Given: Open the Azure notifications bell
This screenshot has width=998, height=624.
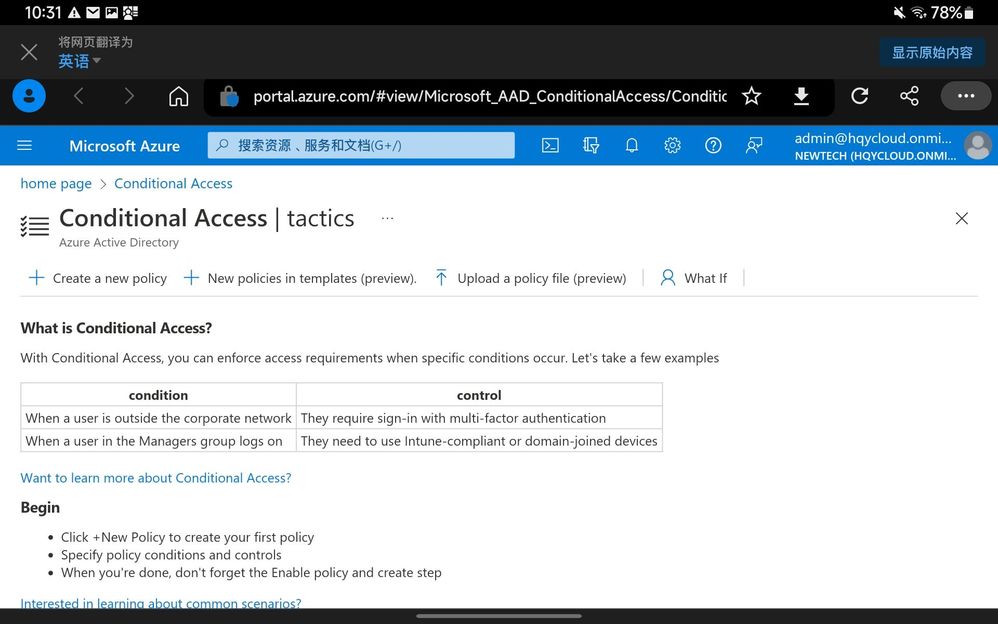Looking at the screenshot, I should [632, 145].
